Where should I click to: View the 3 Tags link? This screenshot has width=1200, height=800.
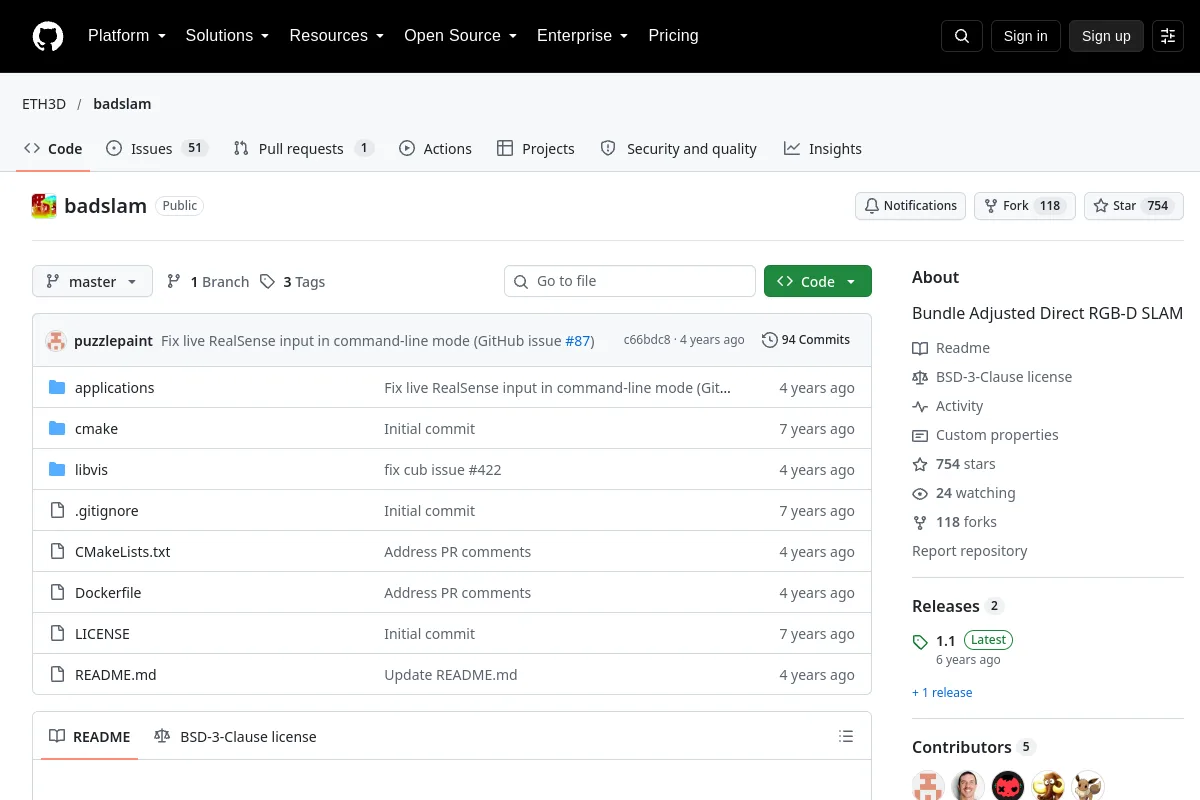(292, 282)
